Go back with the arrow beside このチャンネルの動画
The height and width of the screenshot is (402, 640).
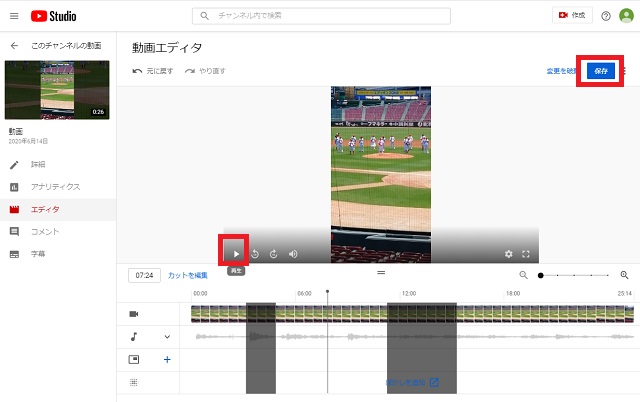pyautogui.click(x=14, y=45)
